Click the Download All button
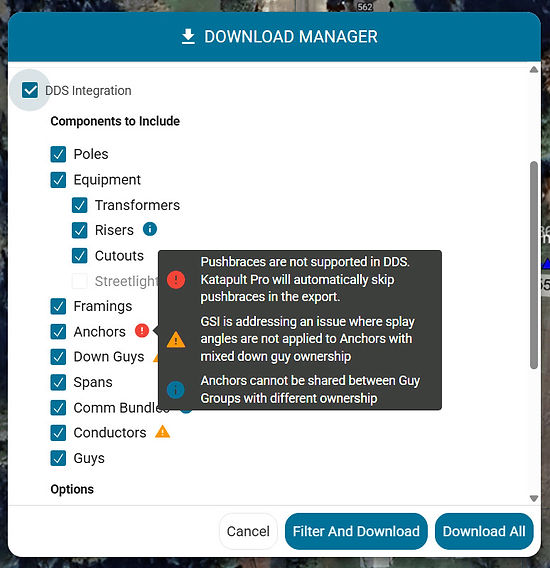Viewport: 550px width, 568px height. [484, 531]
